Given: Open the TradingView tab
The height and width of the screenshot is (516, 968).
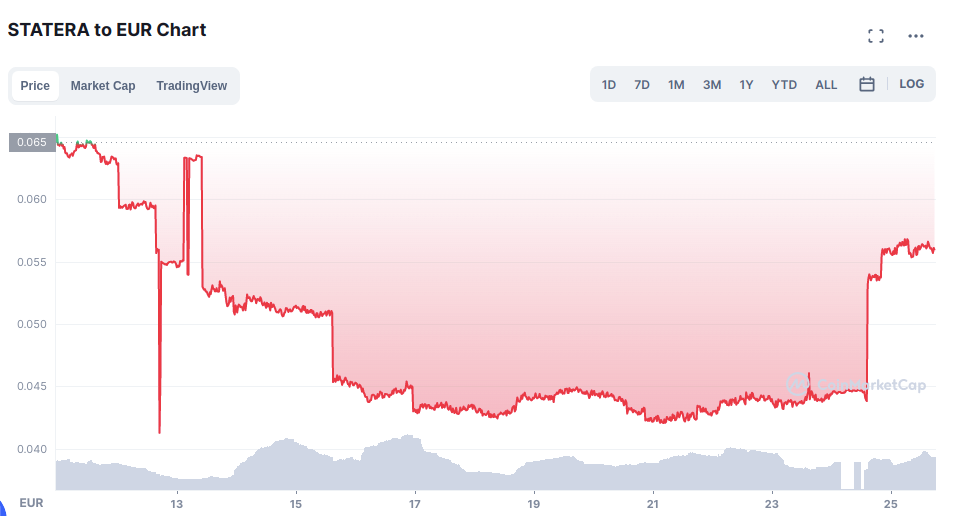Looking at the screenshot, I should click(191, 86).
